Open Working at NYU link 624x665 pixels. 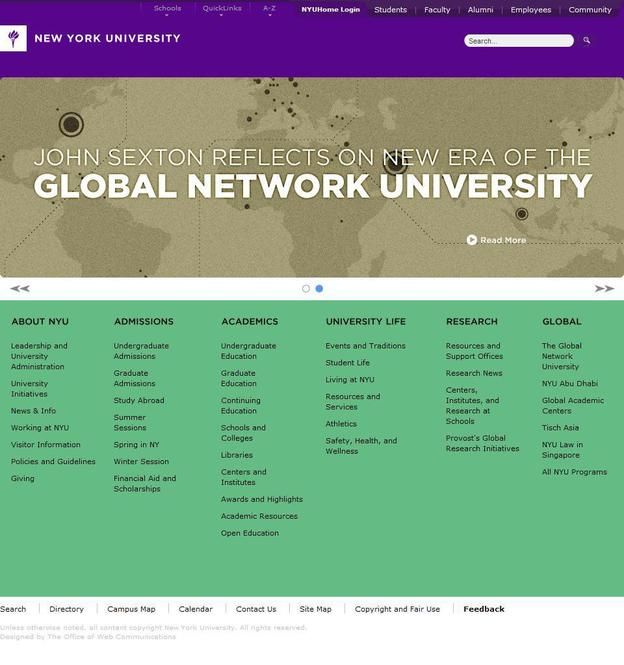pos(40,428)
